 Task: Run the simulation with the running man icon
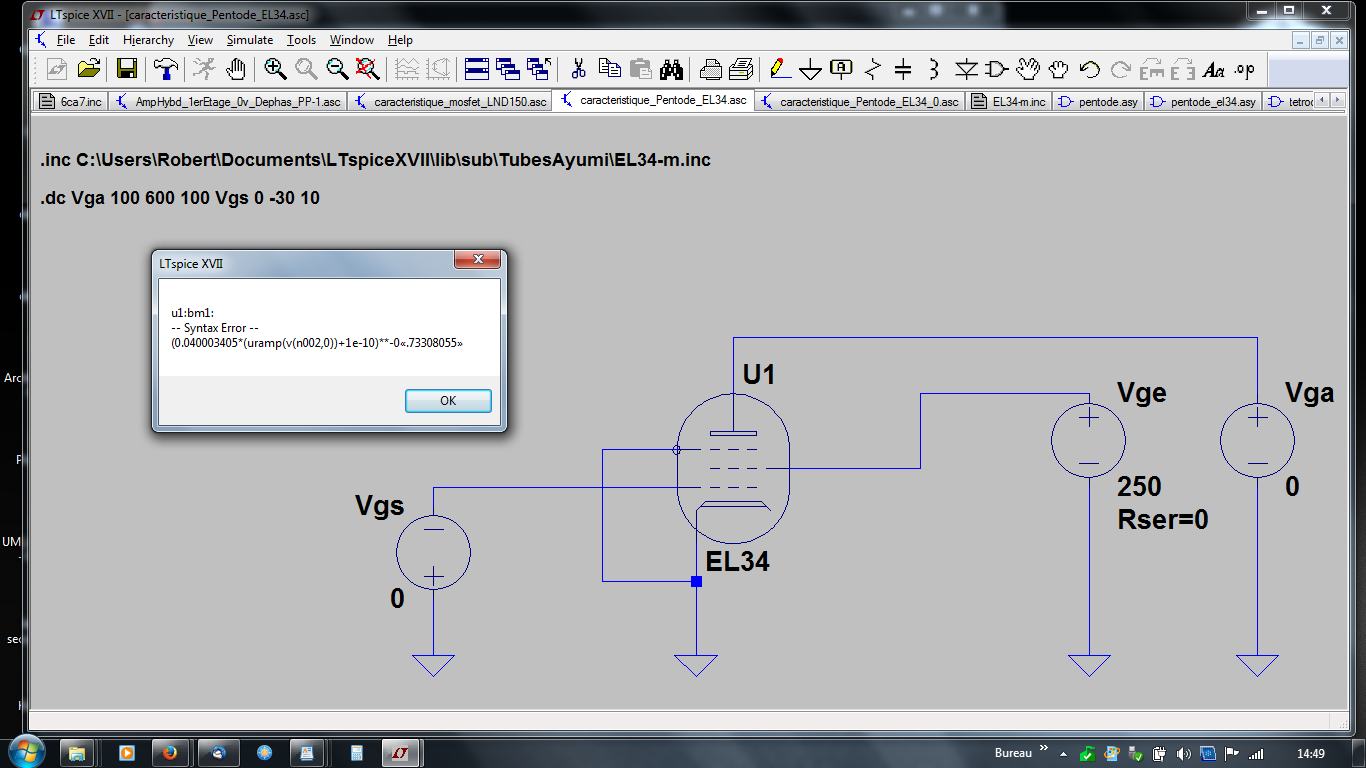(x=204, y=69)
